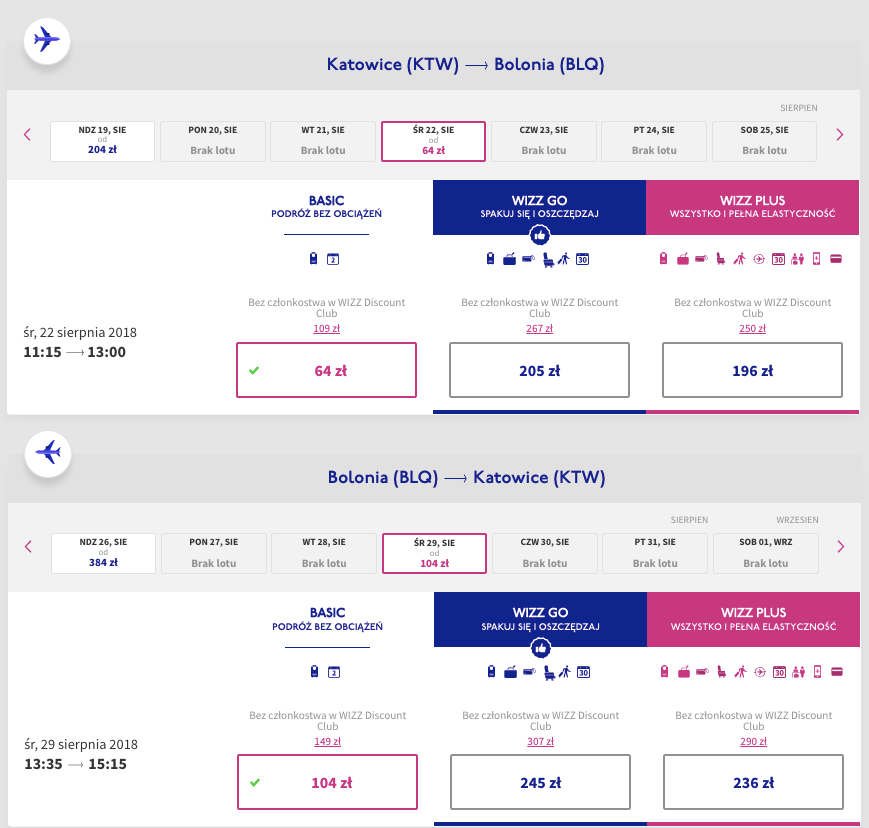Show later return dates with right arrow
Screen dimensions: 869x828
pyautogui.click(x=841, y=547)
